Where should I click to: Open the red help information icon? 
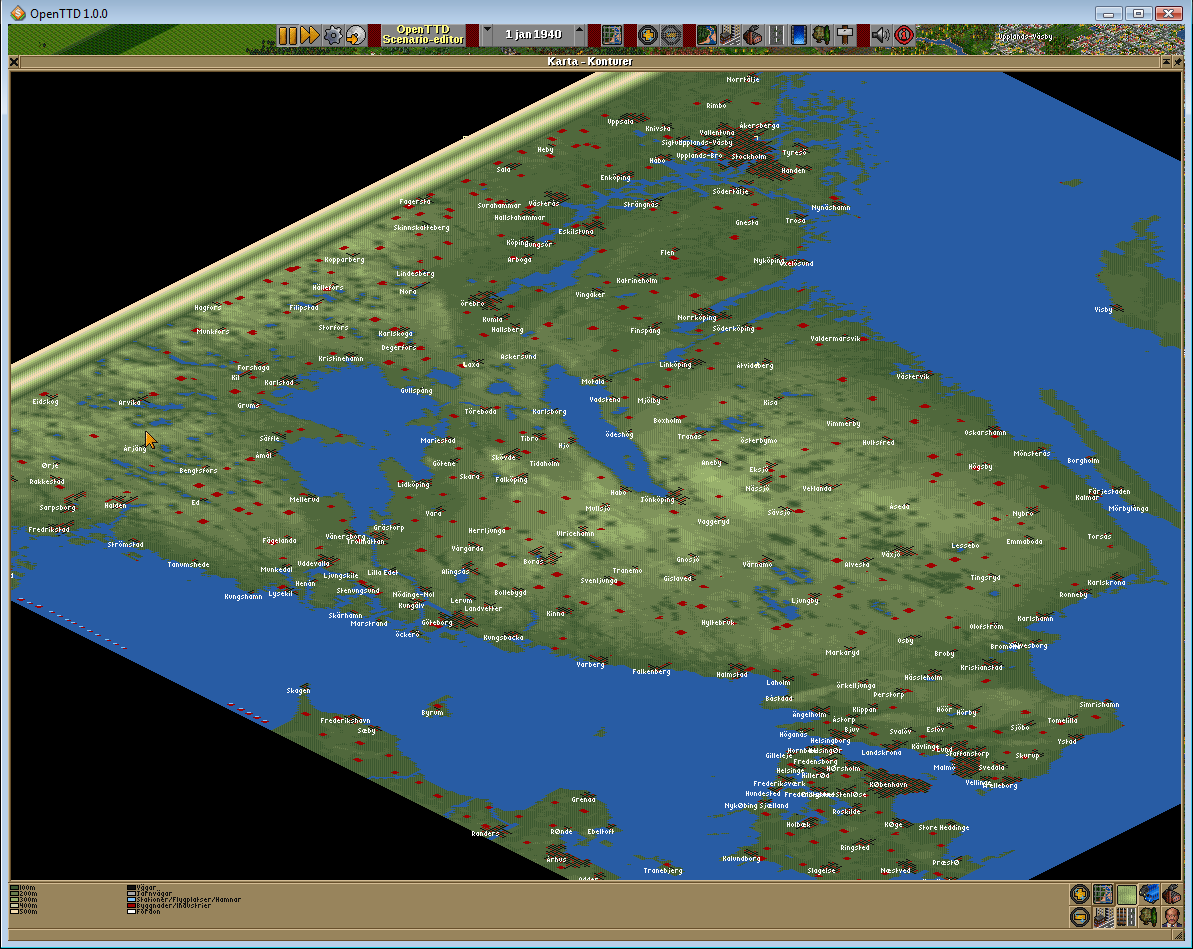tap(904, 35)
